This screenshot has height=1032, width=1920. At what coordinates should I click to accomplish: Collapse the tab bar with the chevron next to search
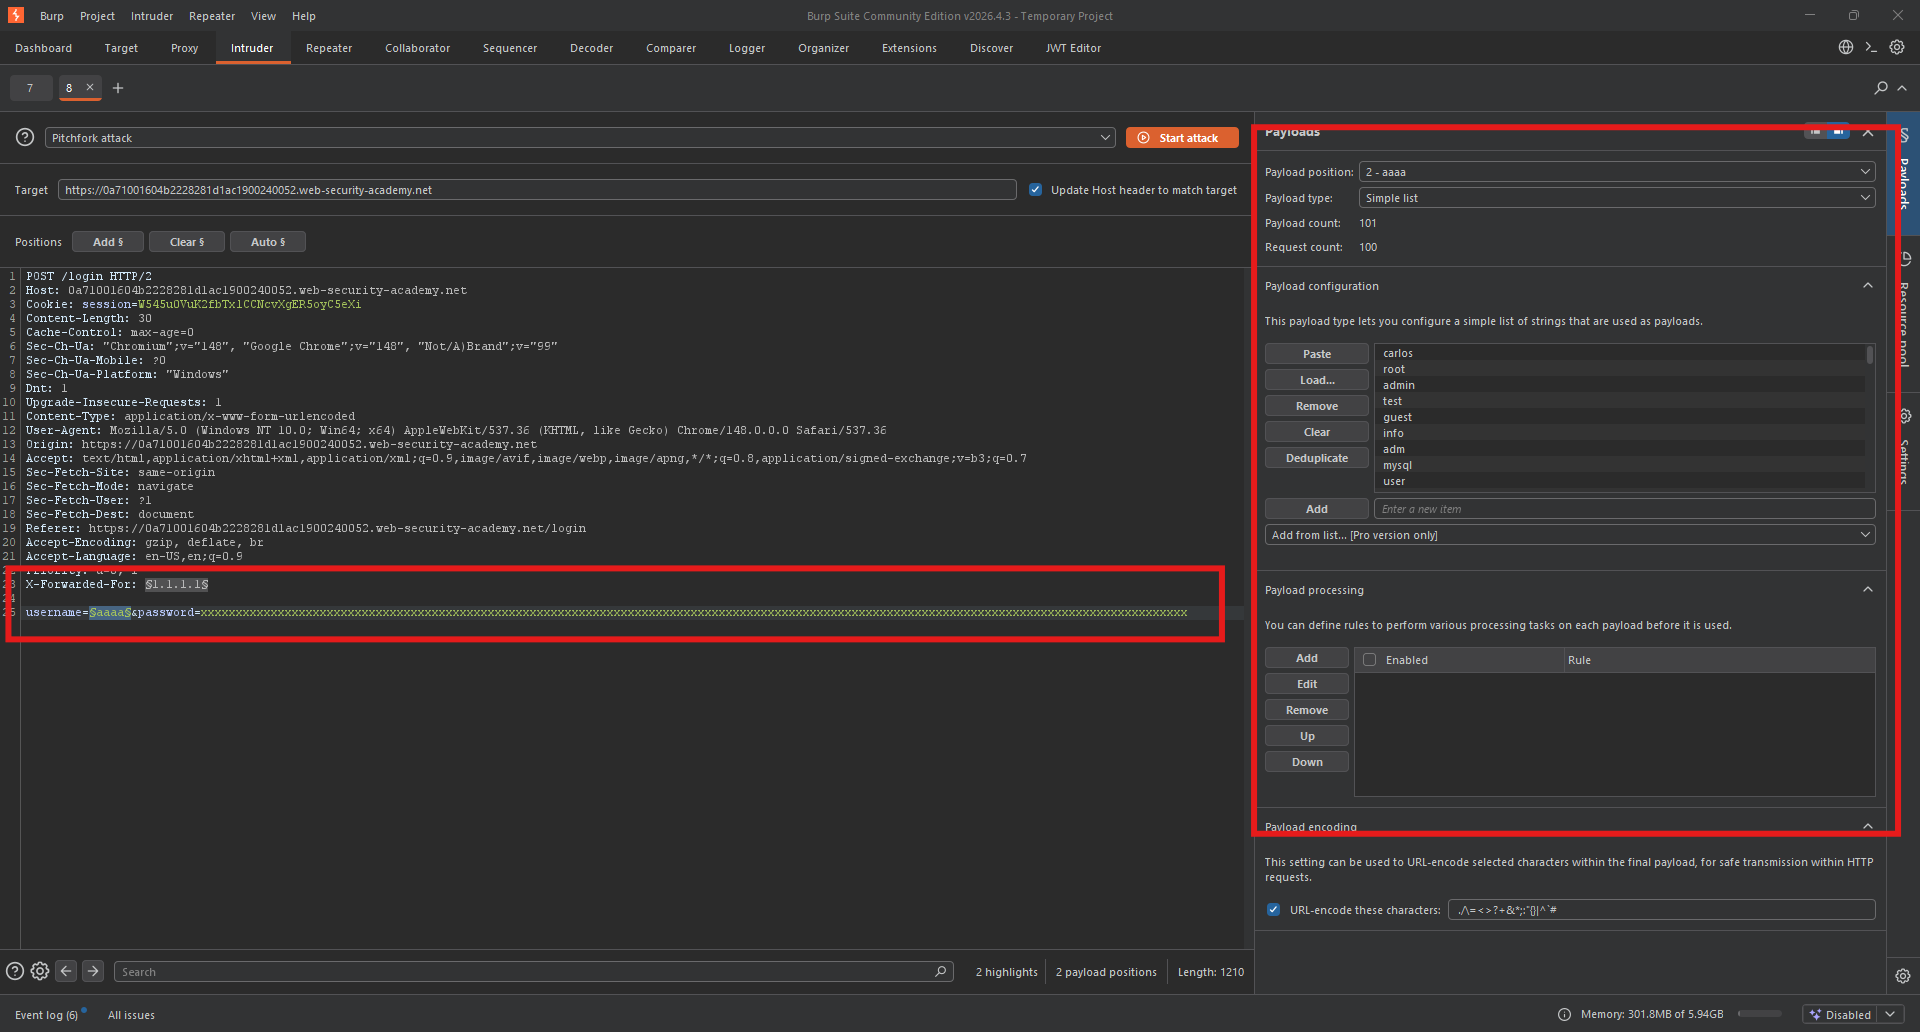coord(1902,88)
